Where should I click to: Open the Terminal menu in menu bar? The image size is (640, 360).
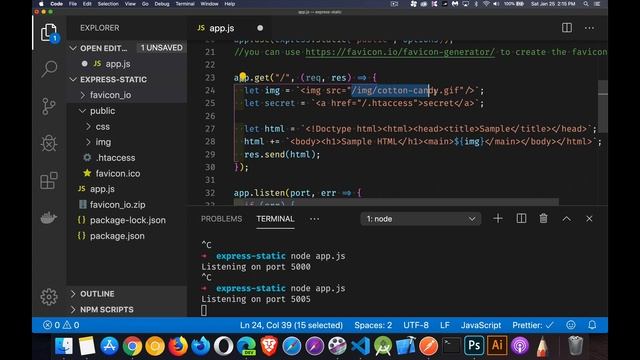[x=185, y=4]
